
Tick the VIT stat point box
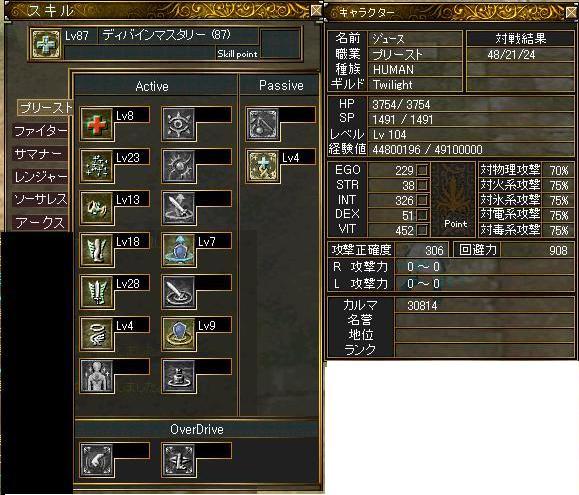422,230
